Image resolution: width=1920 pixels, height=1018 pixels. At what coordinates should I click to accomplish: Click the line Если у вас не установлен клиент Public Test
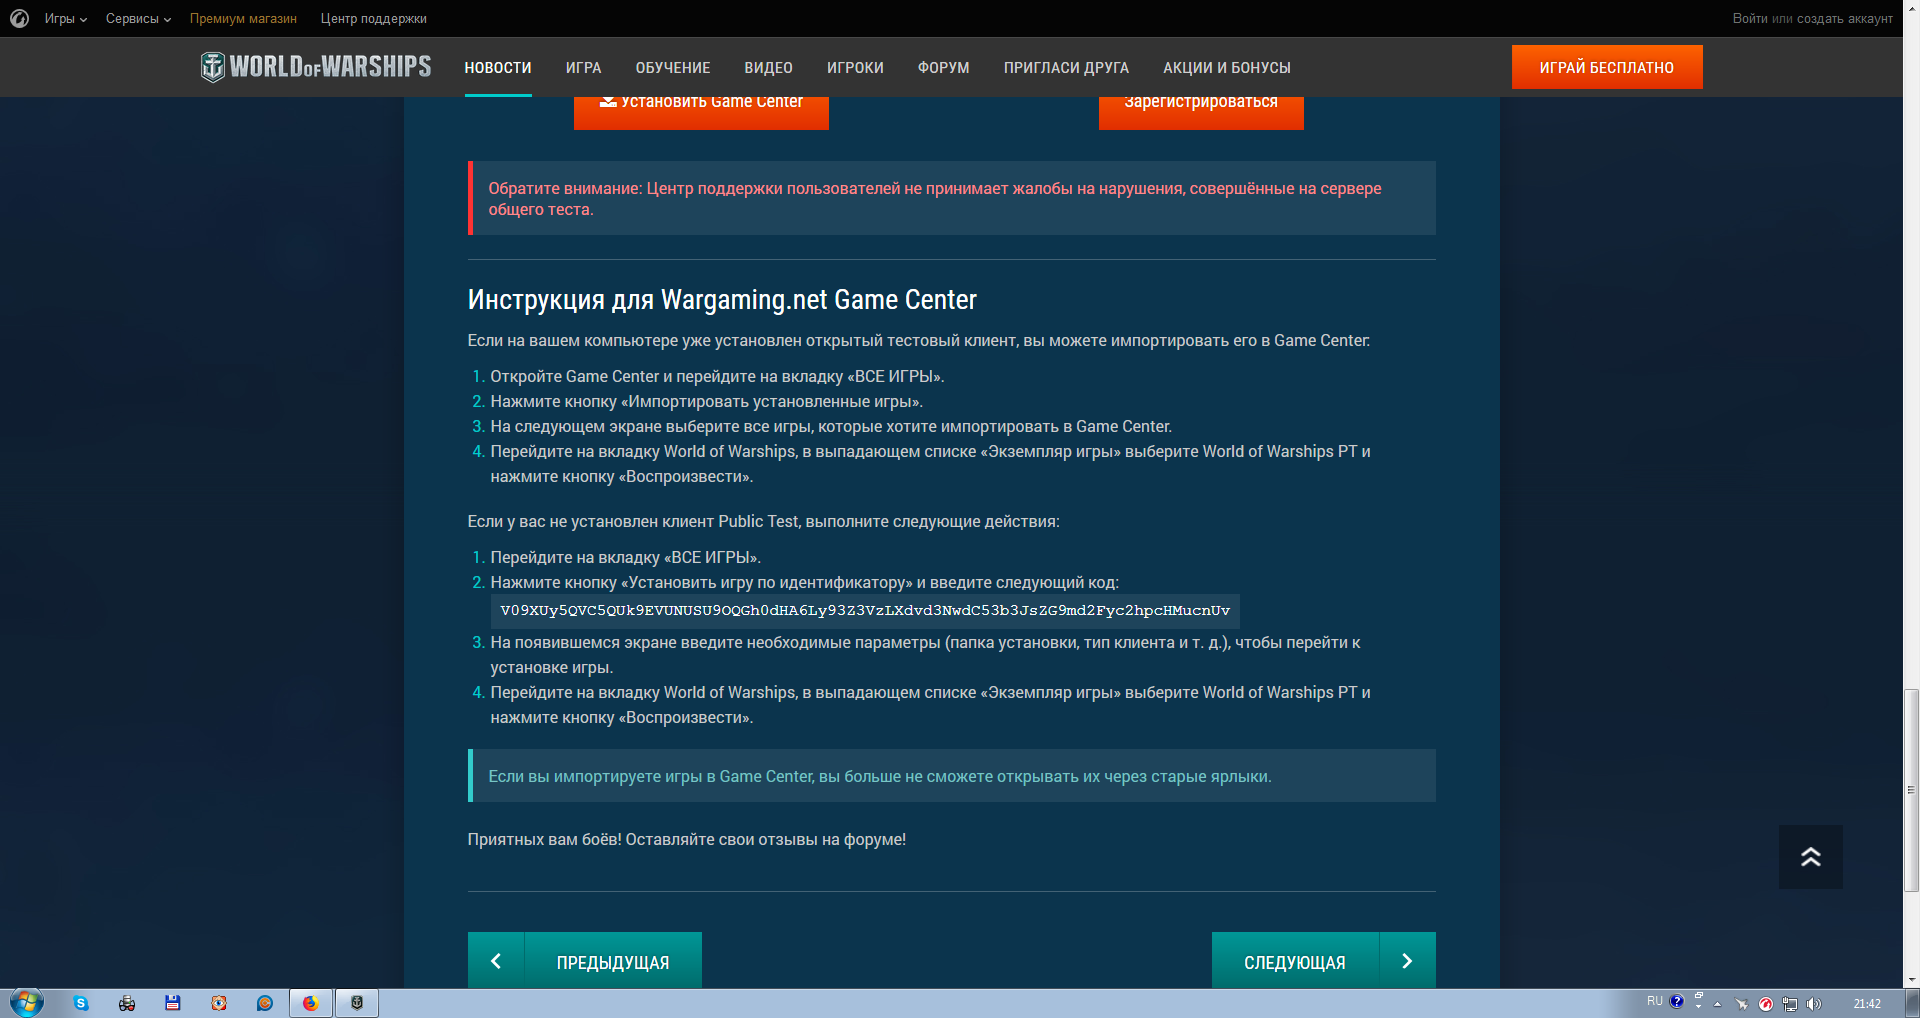pos(763,521)
